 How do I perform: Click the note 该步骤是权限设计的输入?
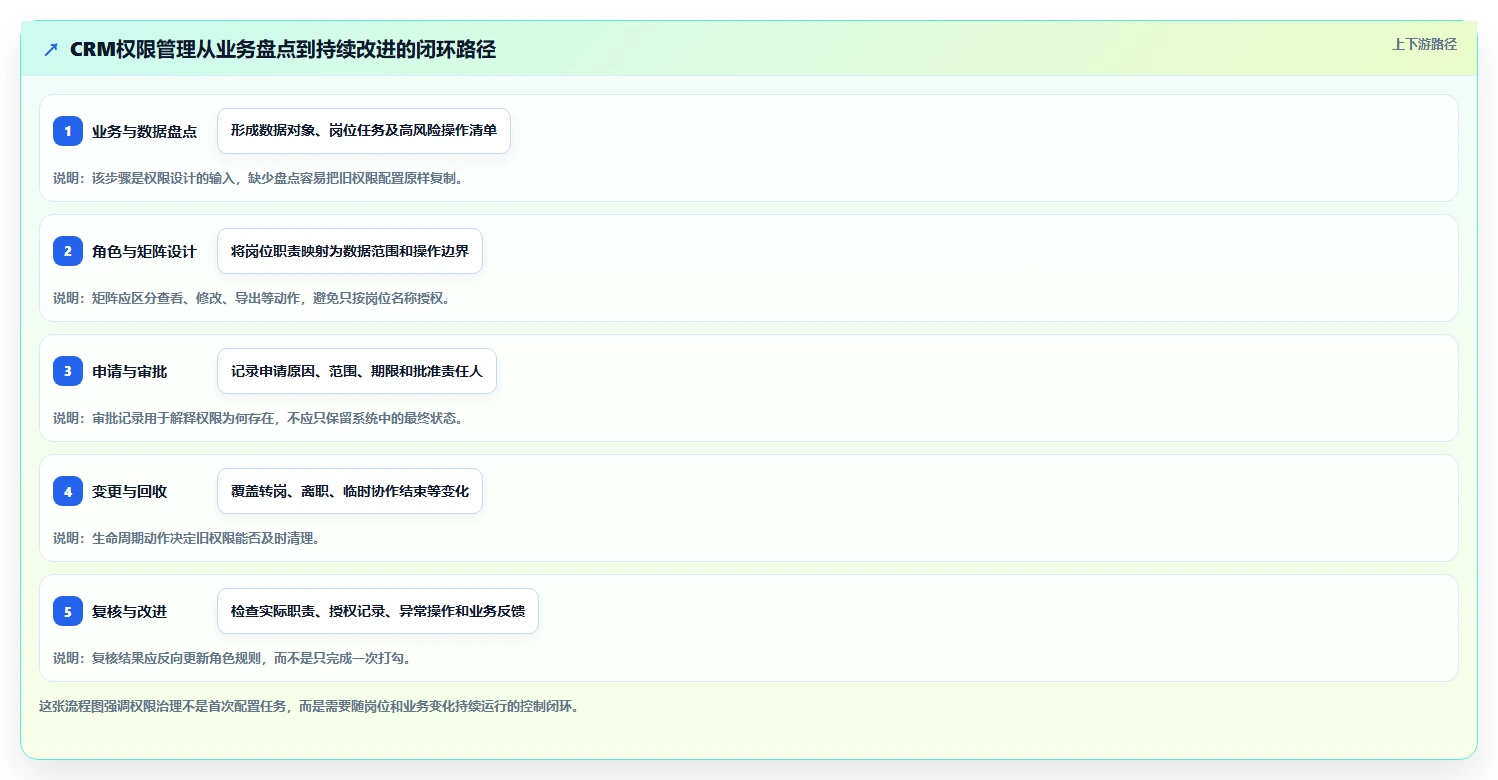pyautogui.click(x=259, y=178)
